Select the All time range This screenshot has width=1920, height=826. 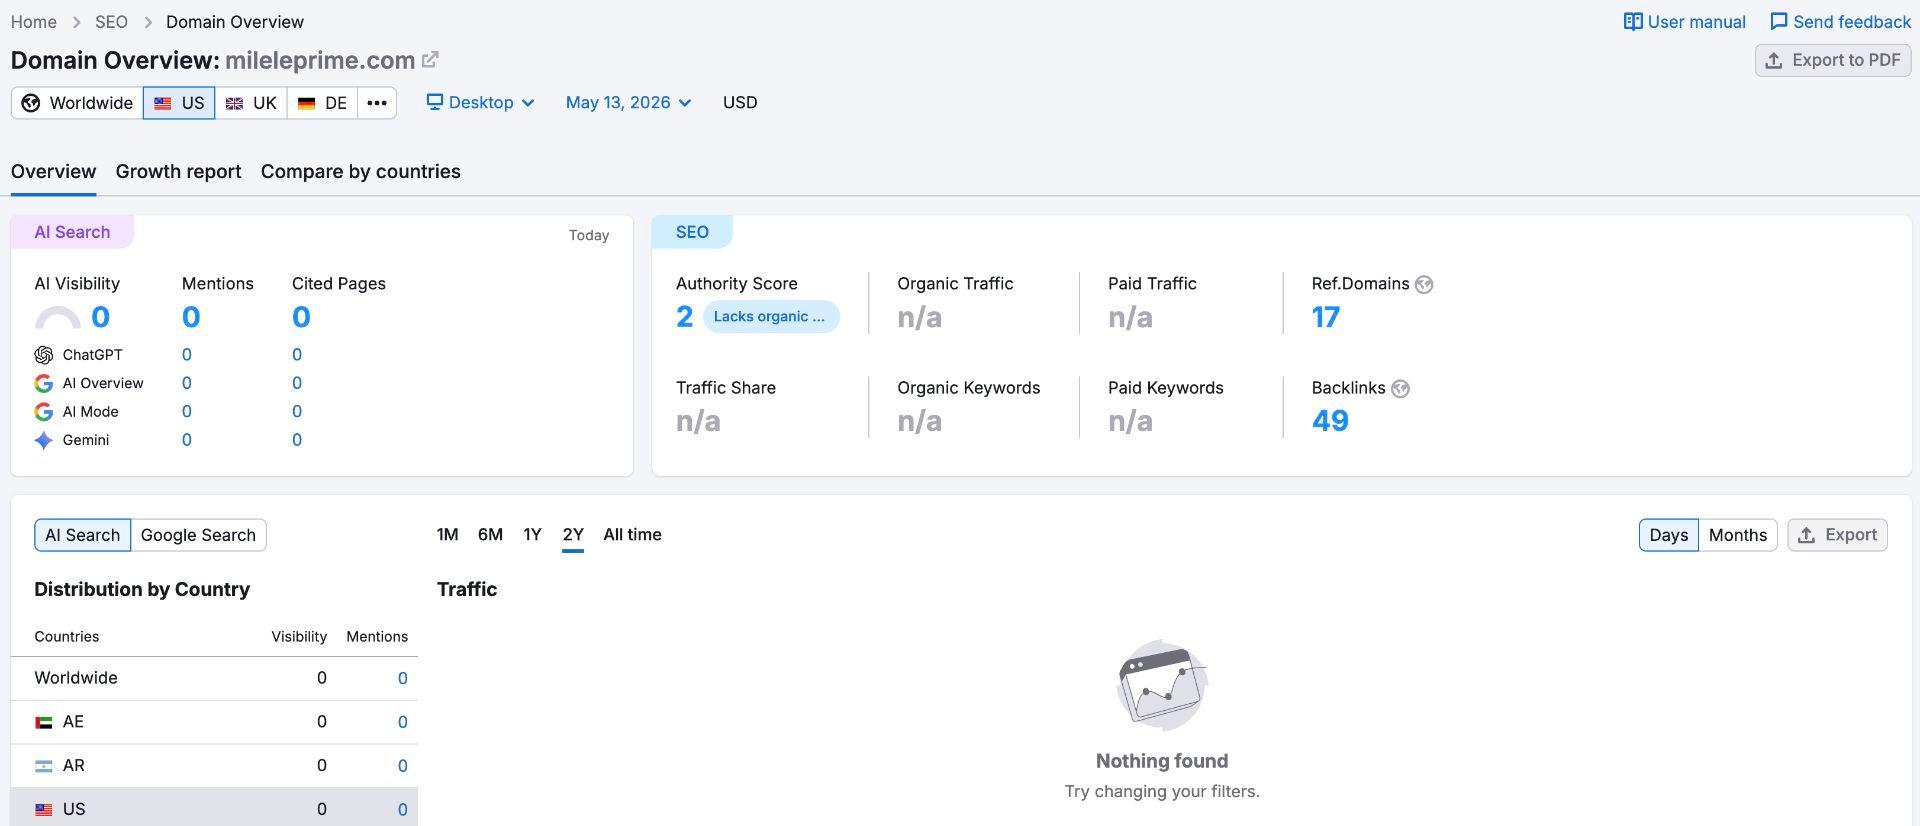[x=632, y=535]
